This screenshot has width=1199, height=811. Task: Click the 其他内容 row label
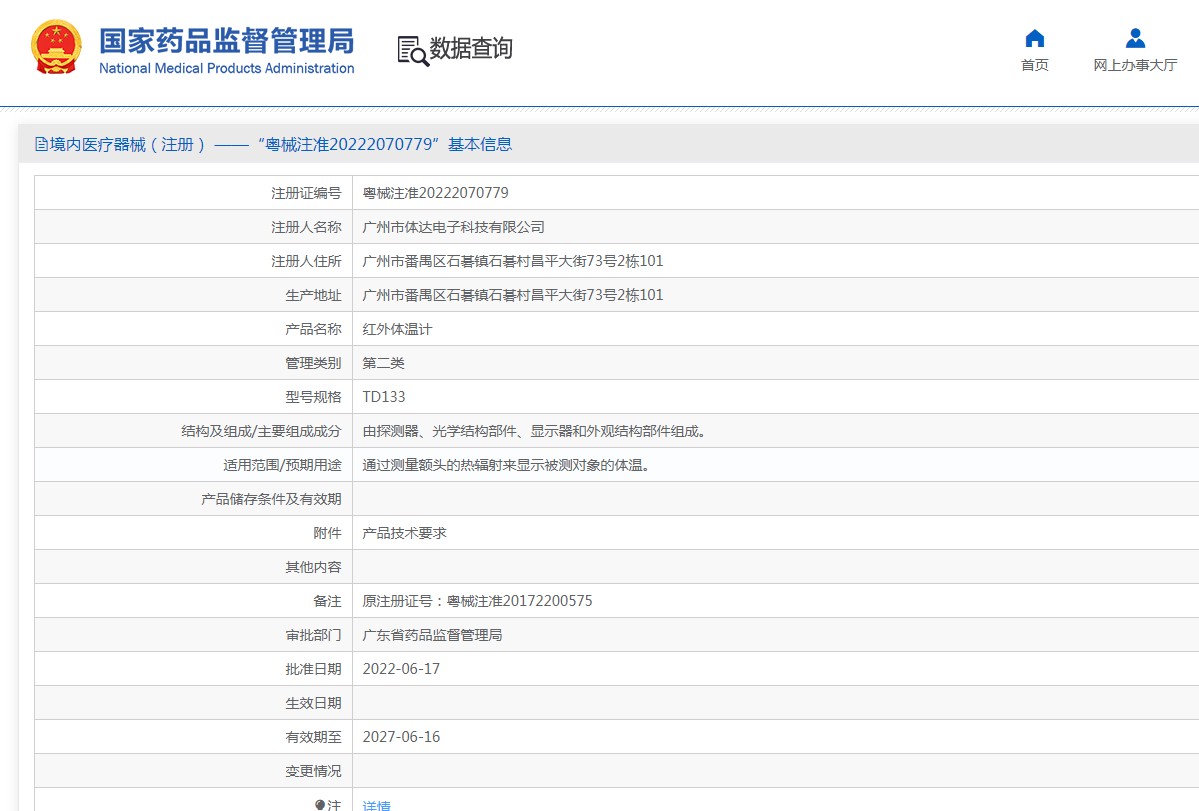313,567
